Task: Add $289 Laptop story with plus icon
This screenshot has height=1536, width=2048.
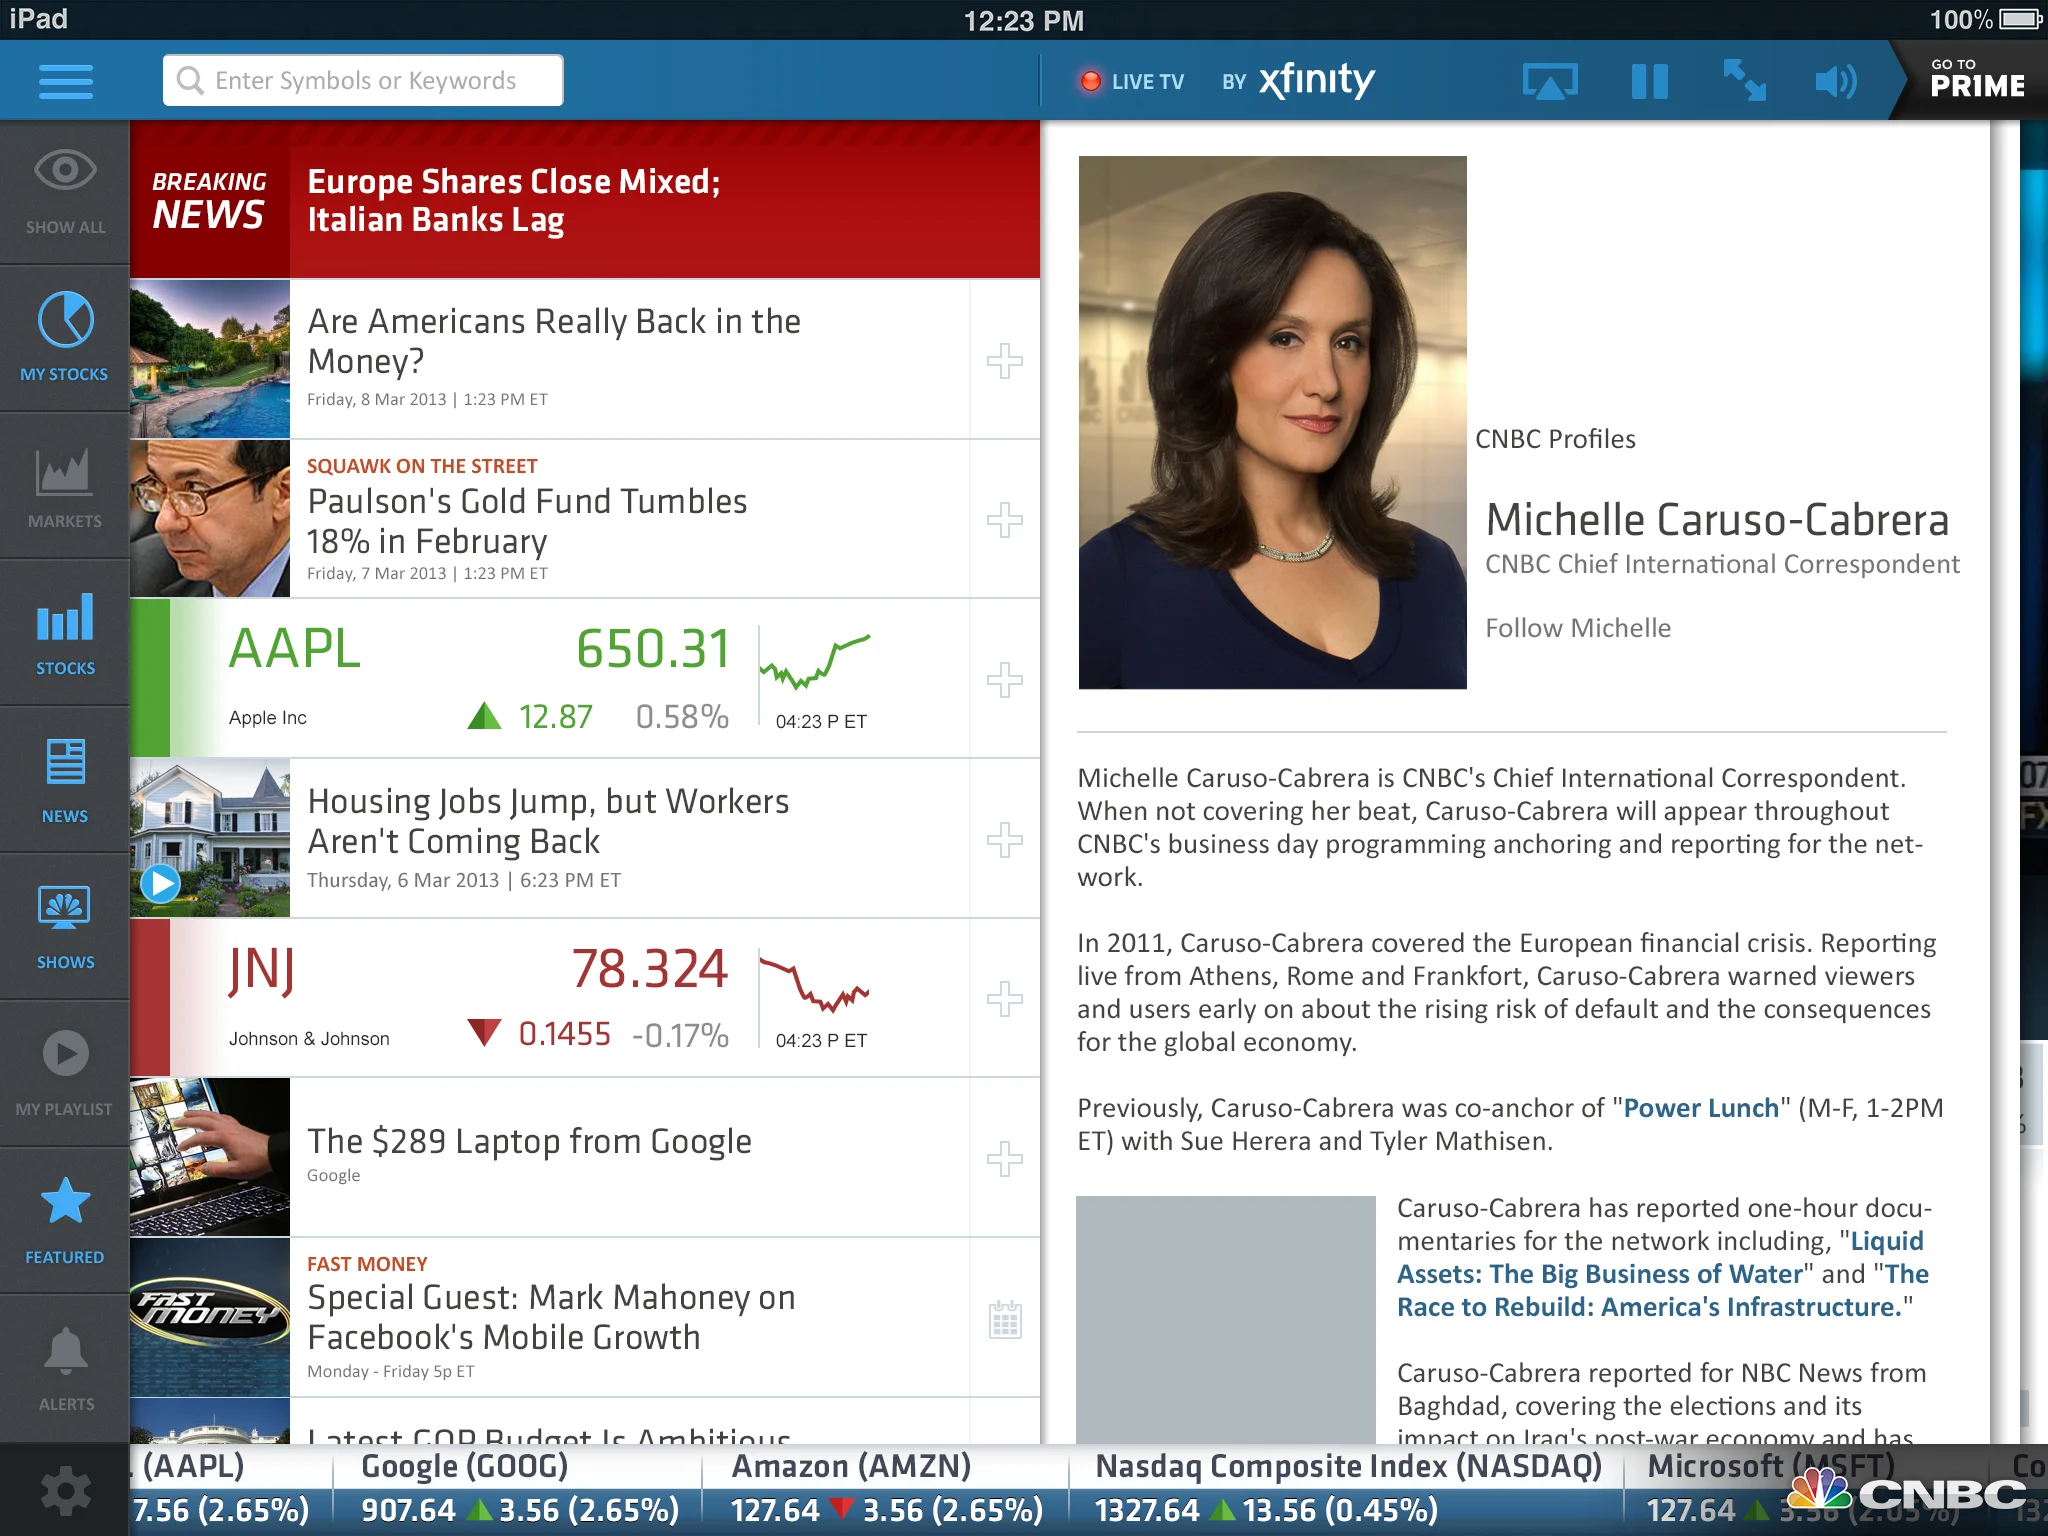Action: [1005, 1159]
